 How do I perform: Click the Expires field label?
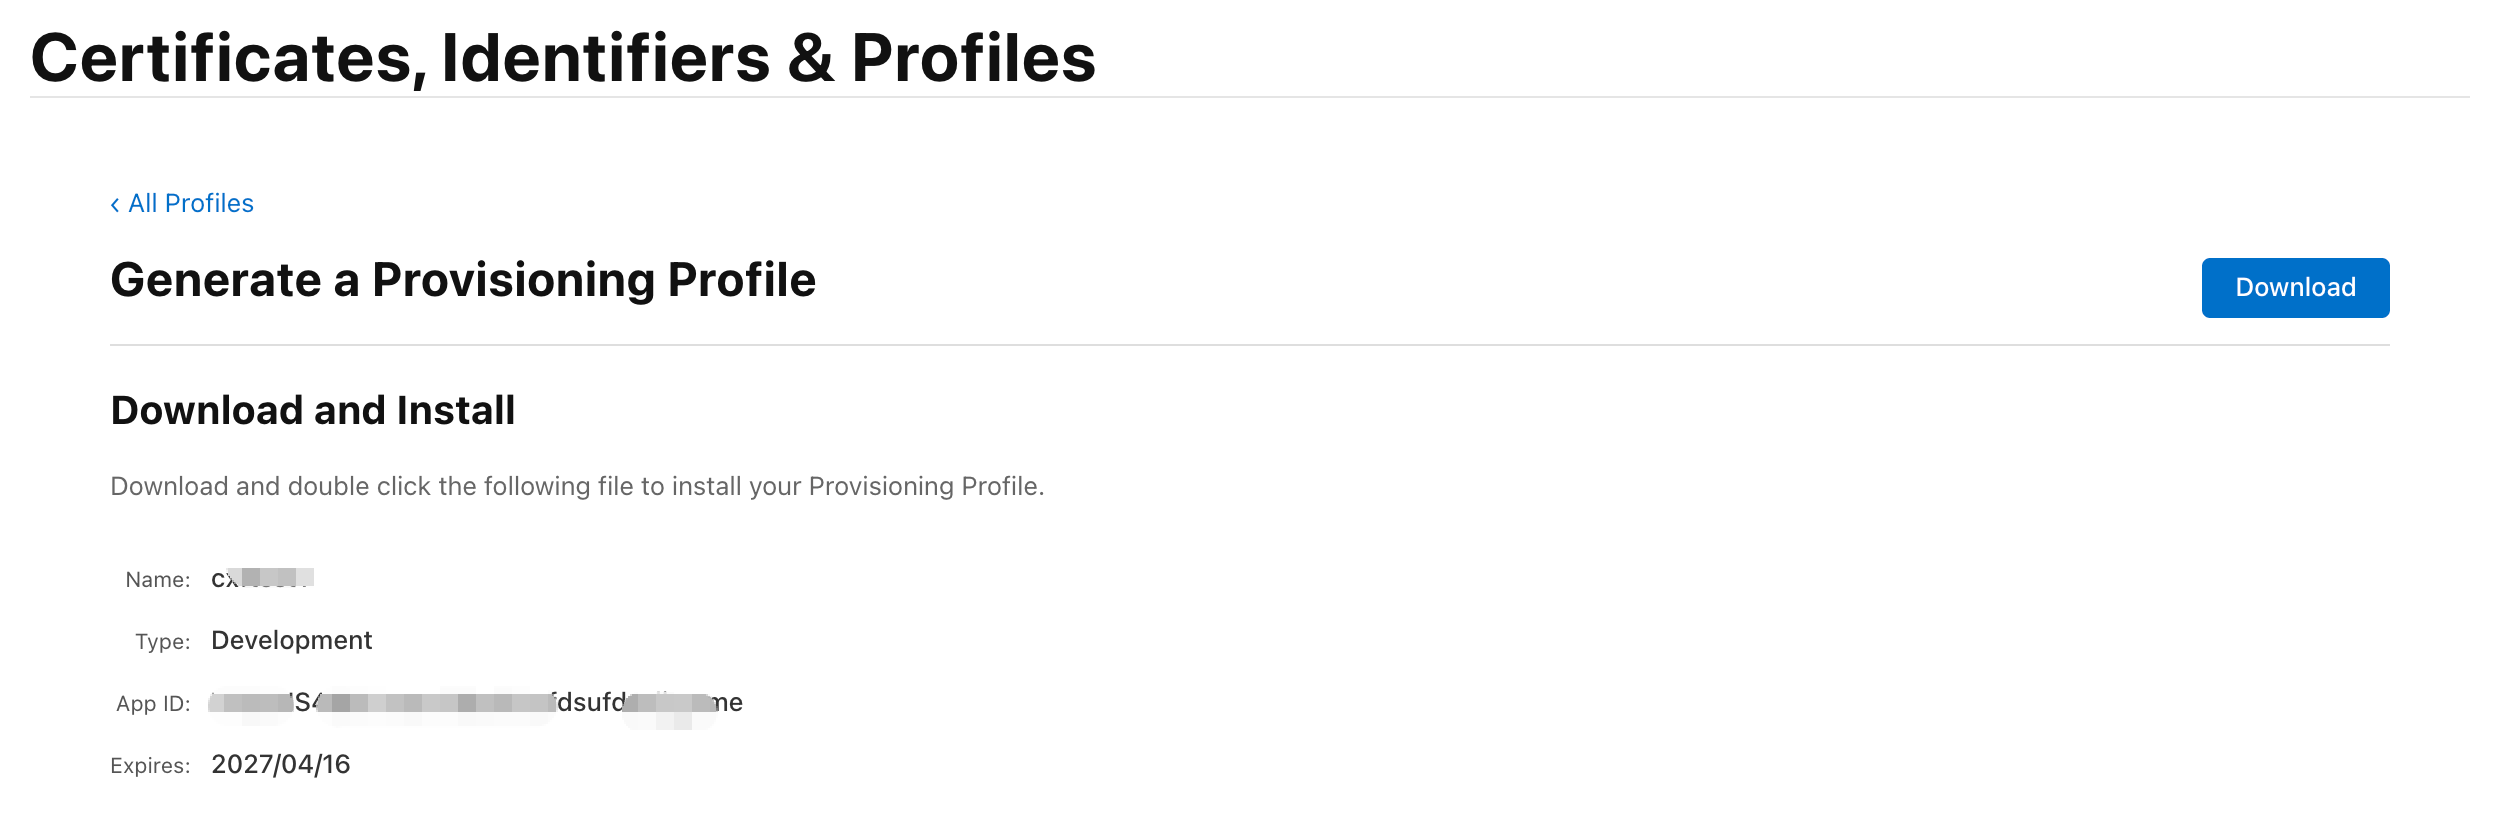click(150, 766)
